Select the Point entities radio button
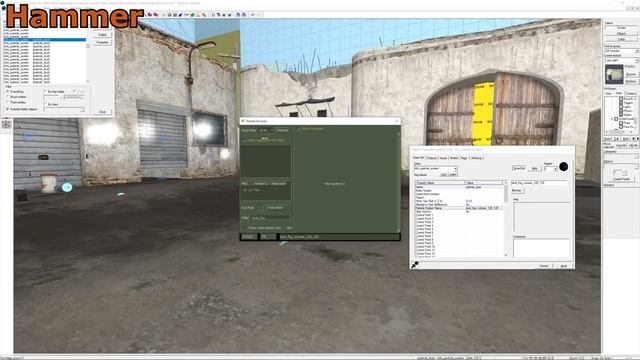Image resolution: width=640 pixels, height=360 pixels. tap(7, 102)
